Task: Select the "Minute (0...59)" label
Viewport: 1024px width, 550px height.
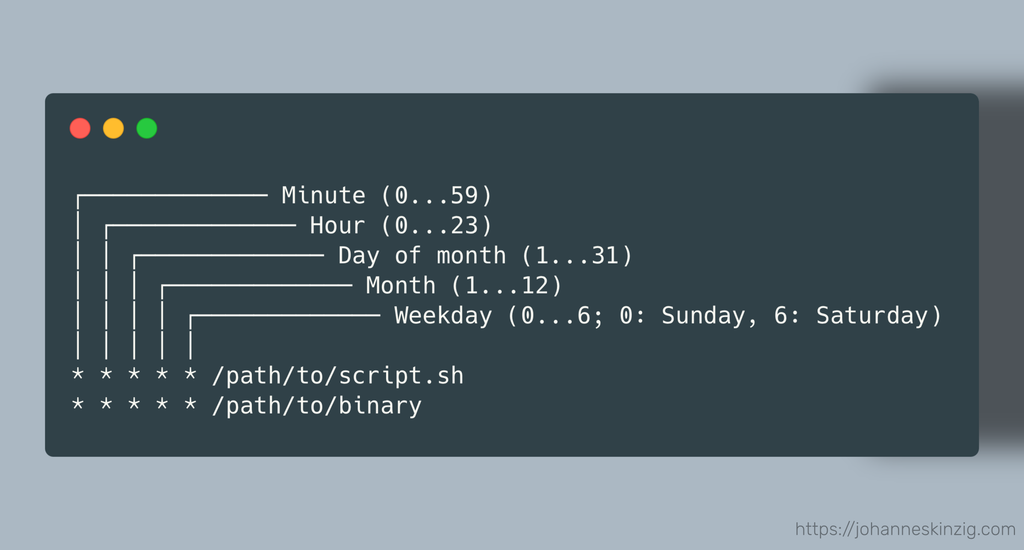Action: [387, 196]
